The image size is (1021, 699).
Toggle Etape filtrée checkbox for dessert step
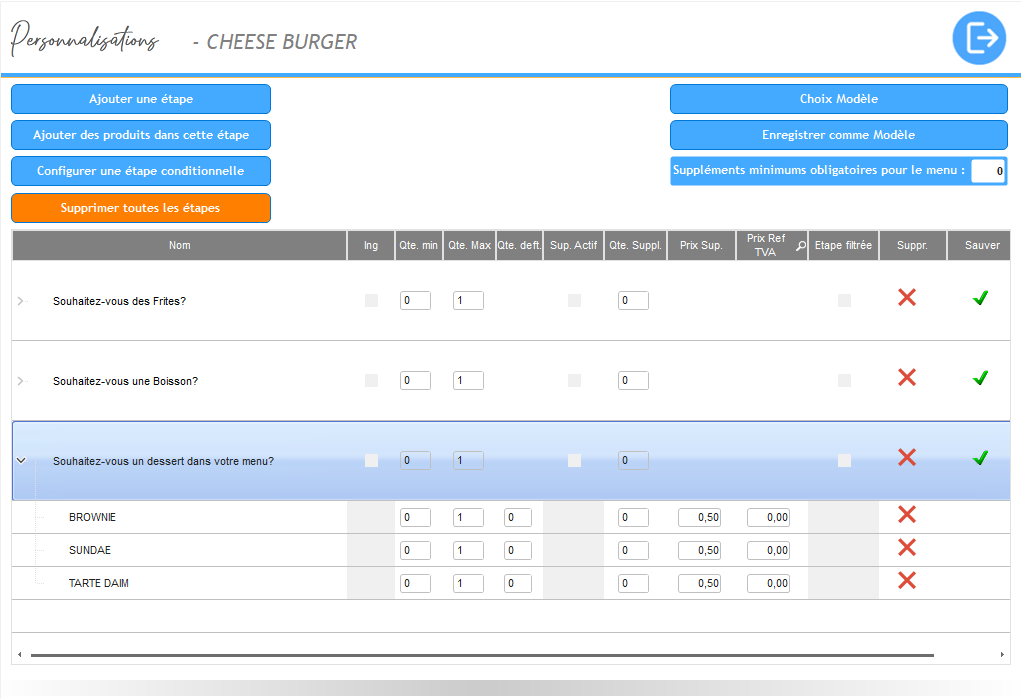845,460
